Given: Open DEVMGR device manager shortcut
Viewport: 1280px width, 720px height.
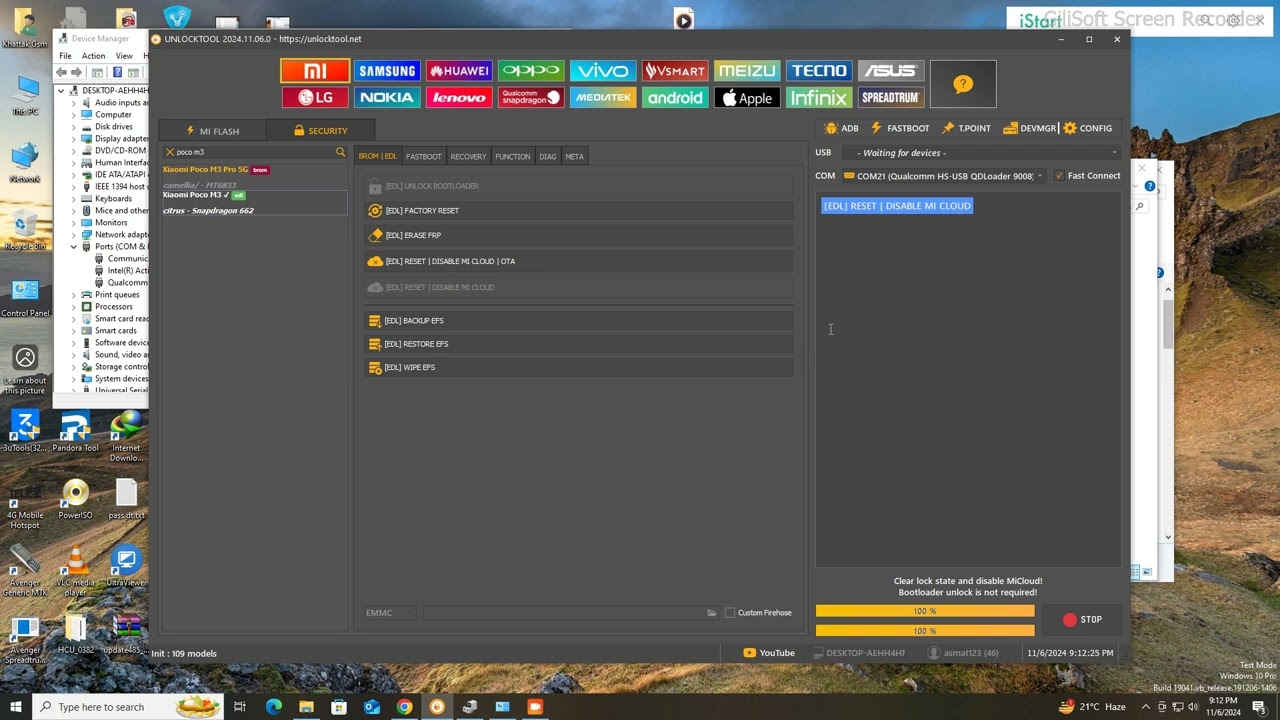Looking at the screenshot, I should pyautogui.click(x=1030, y=128).
